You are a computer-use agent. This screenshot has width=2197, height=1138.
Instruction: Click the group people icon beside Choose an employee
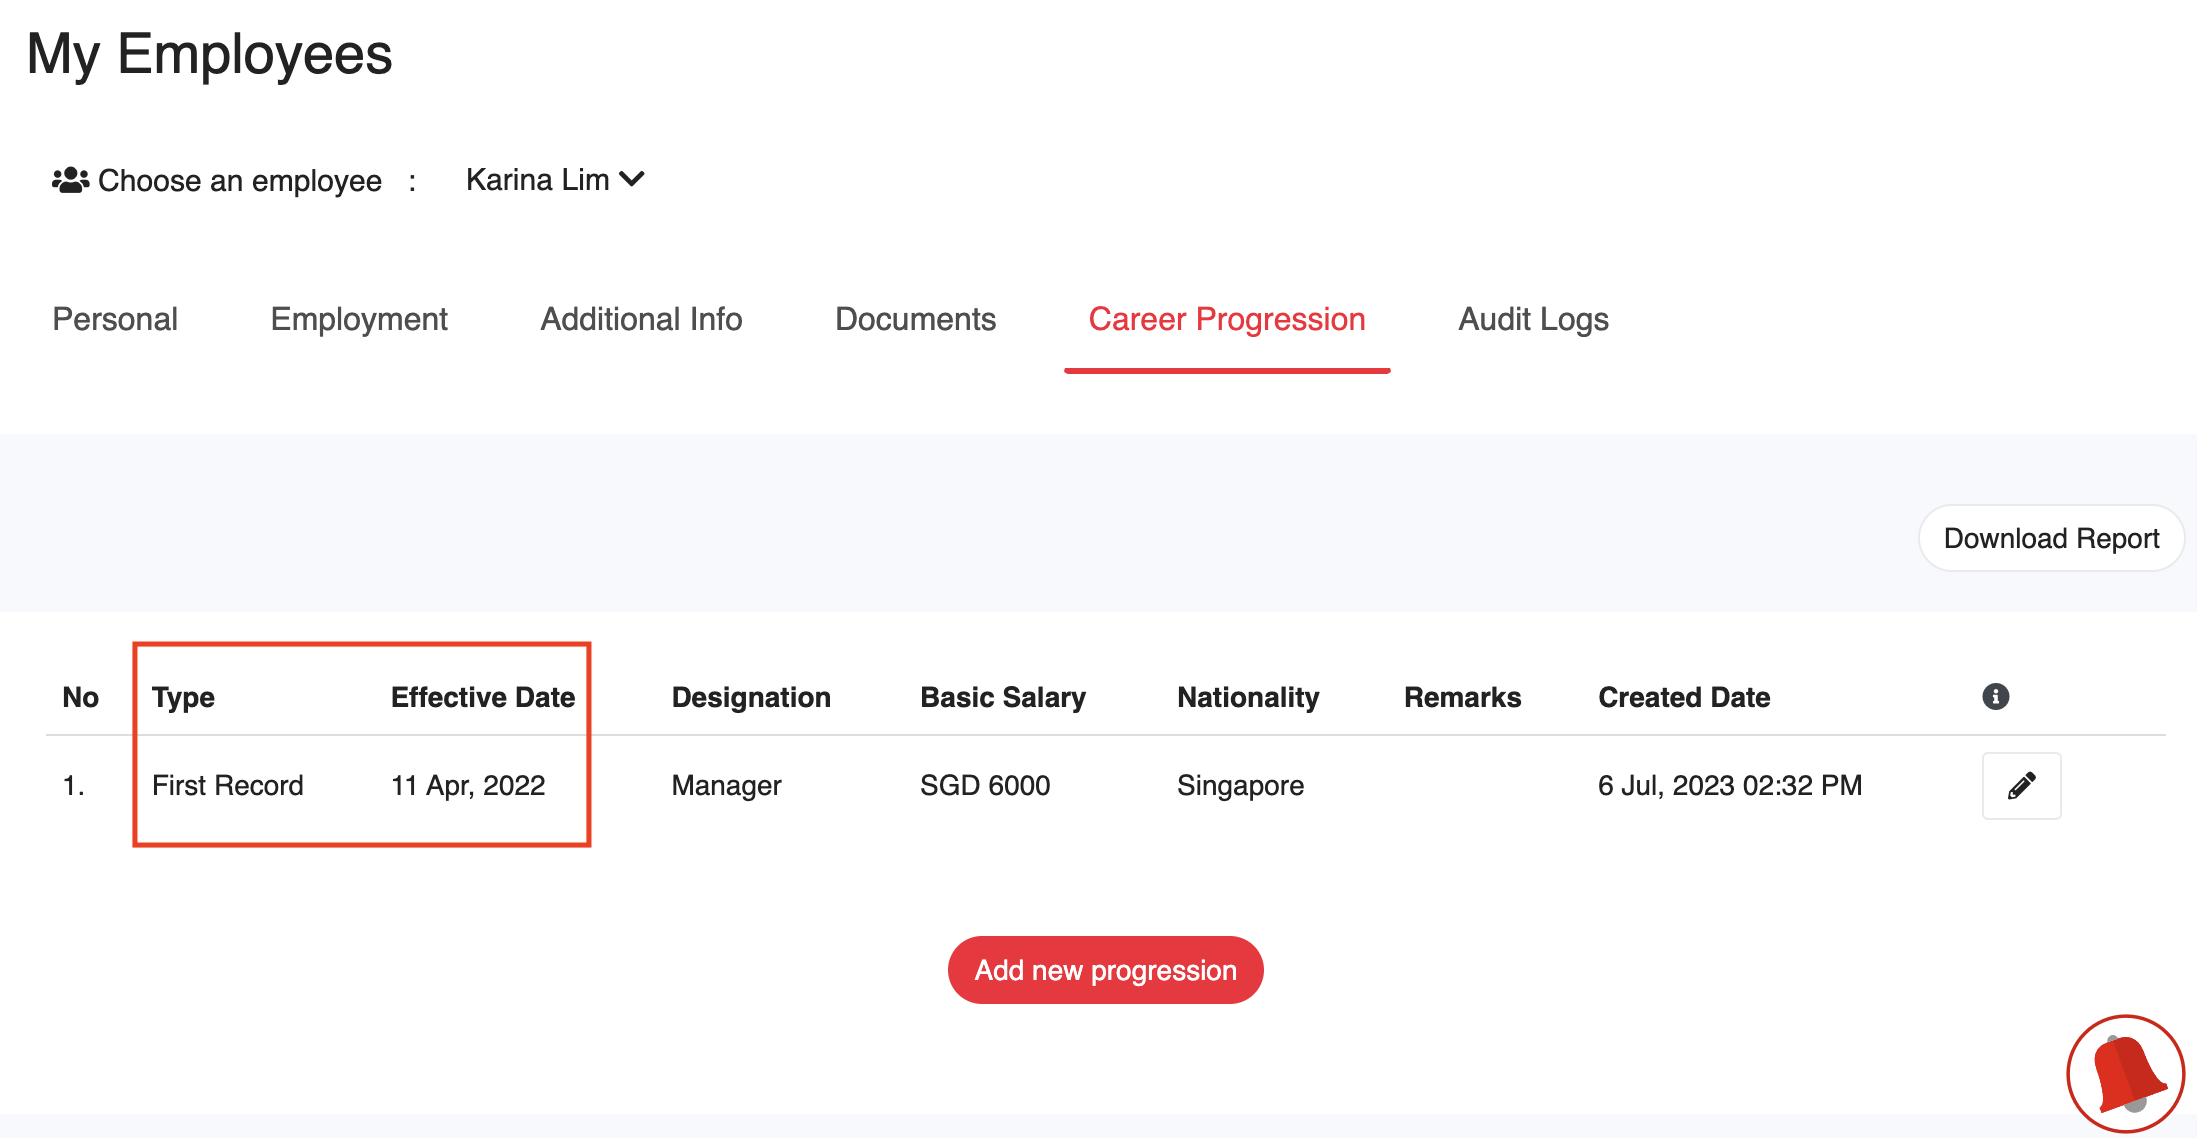point(70,180)
